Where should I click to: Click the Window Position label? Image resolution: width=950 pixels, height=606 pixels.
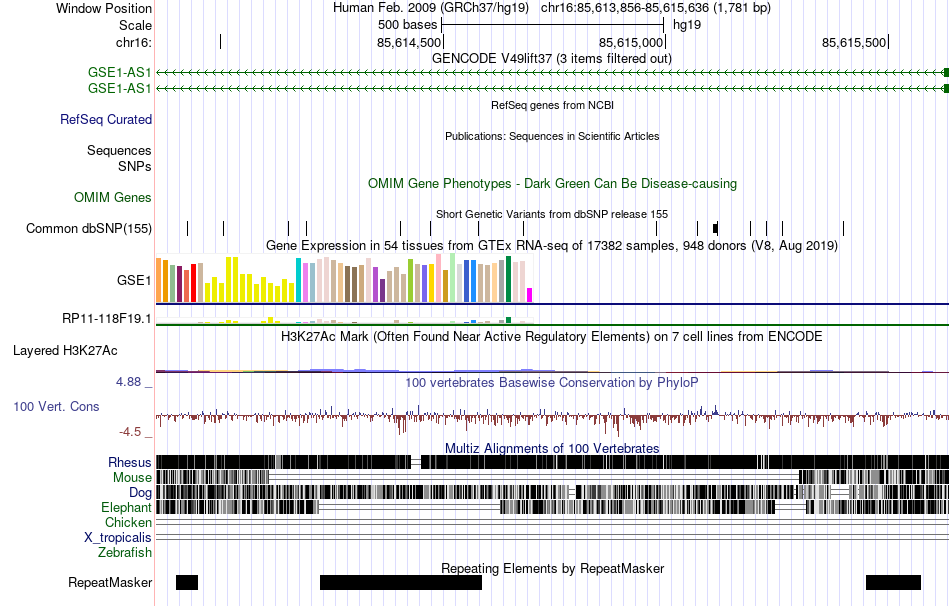click(x=104, y=8)
